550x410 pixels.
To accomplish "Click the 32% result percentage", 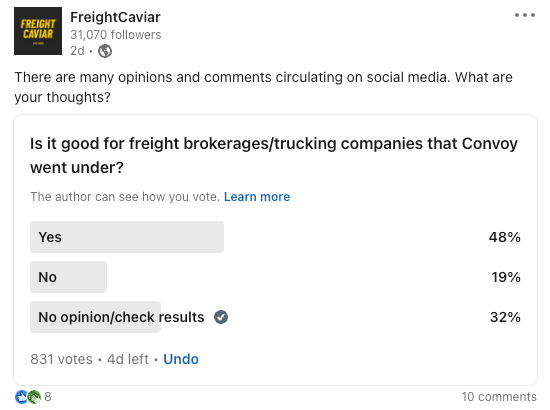I will pyautogui.click(x=505, y=317).
